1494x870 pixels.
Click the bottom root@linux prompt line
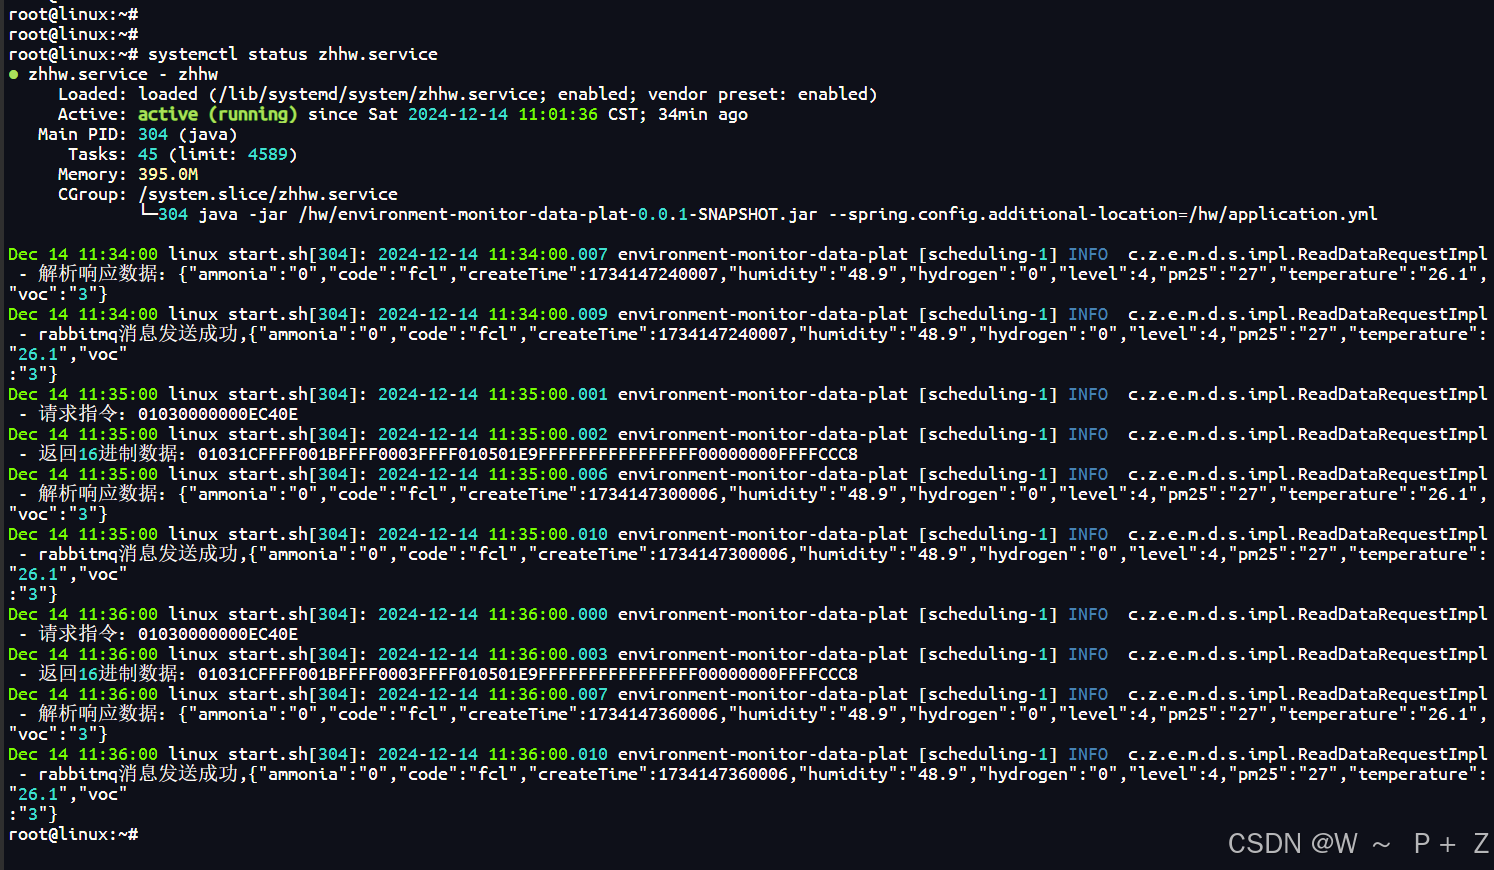[x=72, y=833]
